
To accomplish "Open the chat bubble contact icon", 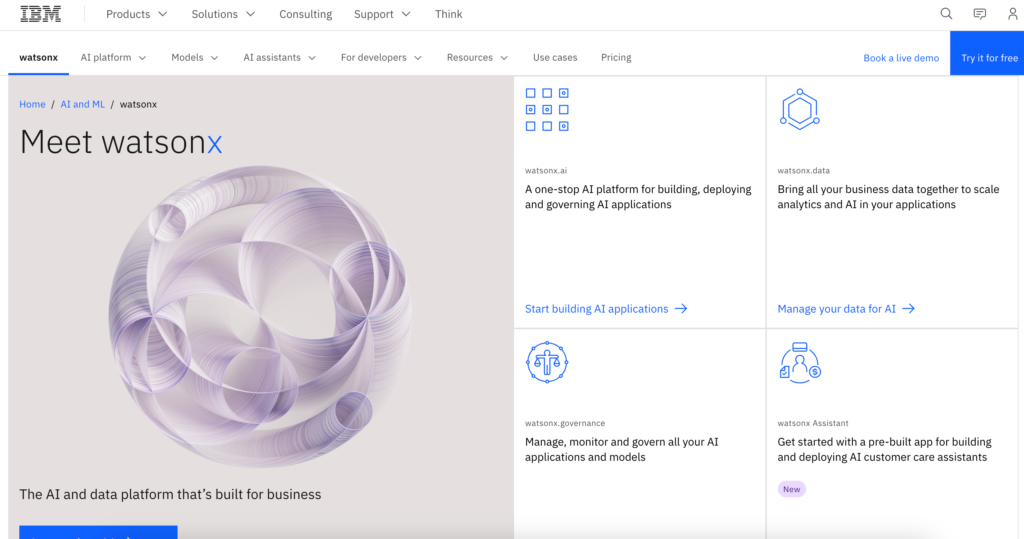I will tap(980, 14).
